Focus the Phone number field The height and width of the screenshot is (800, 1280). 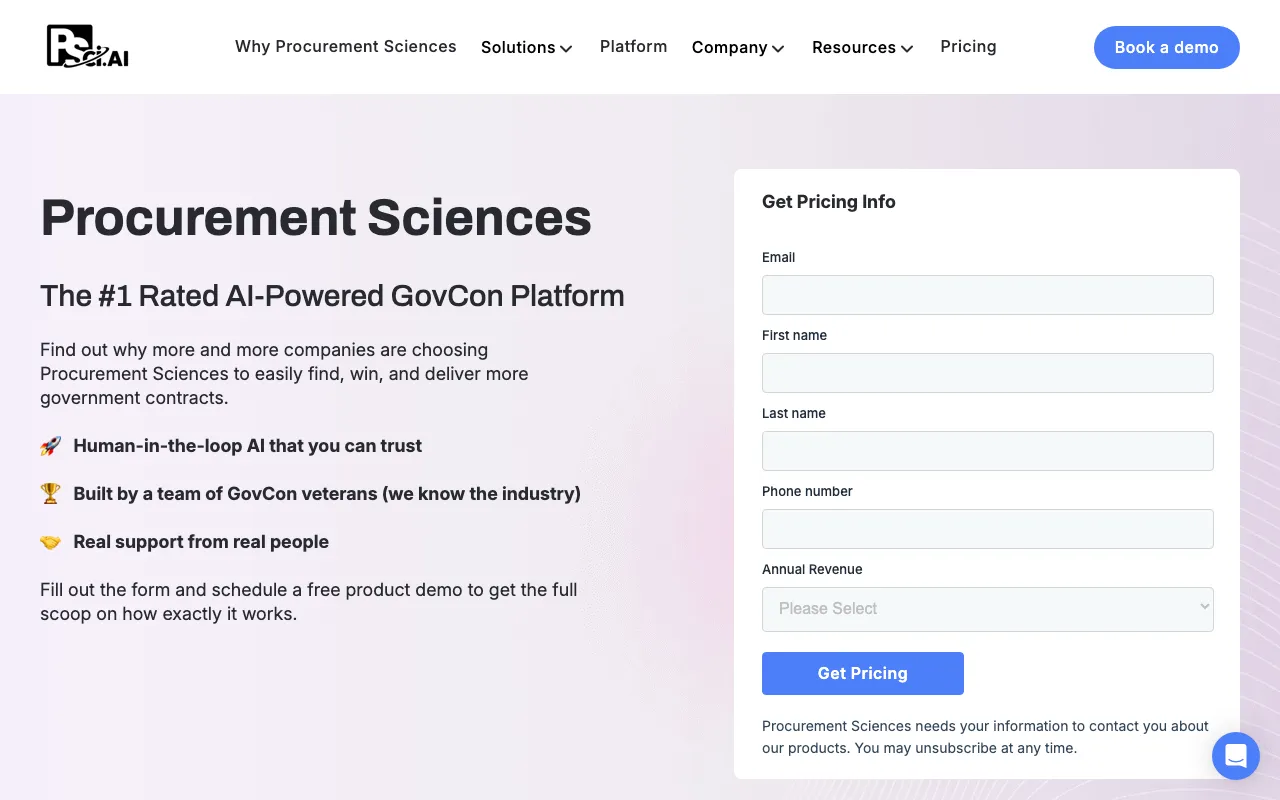tap(988, 529)
